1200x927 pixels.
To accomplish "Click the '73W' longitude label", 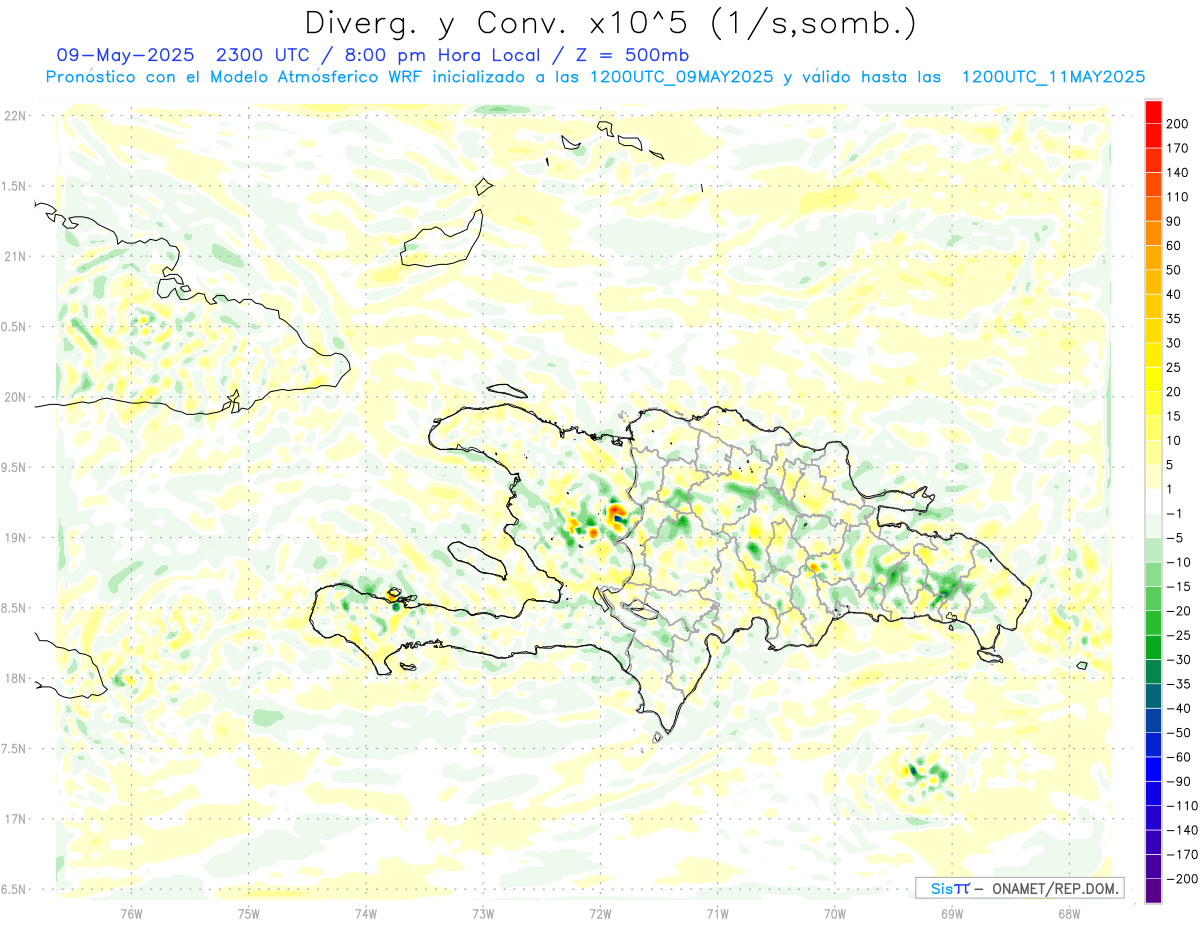I will tap(483, 913).
